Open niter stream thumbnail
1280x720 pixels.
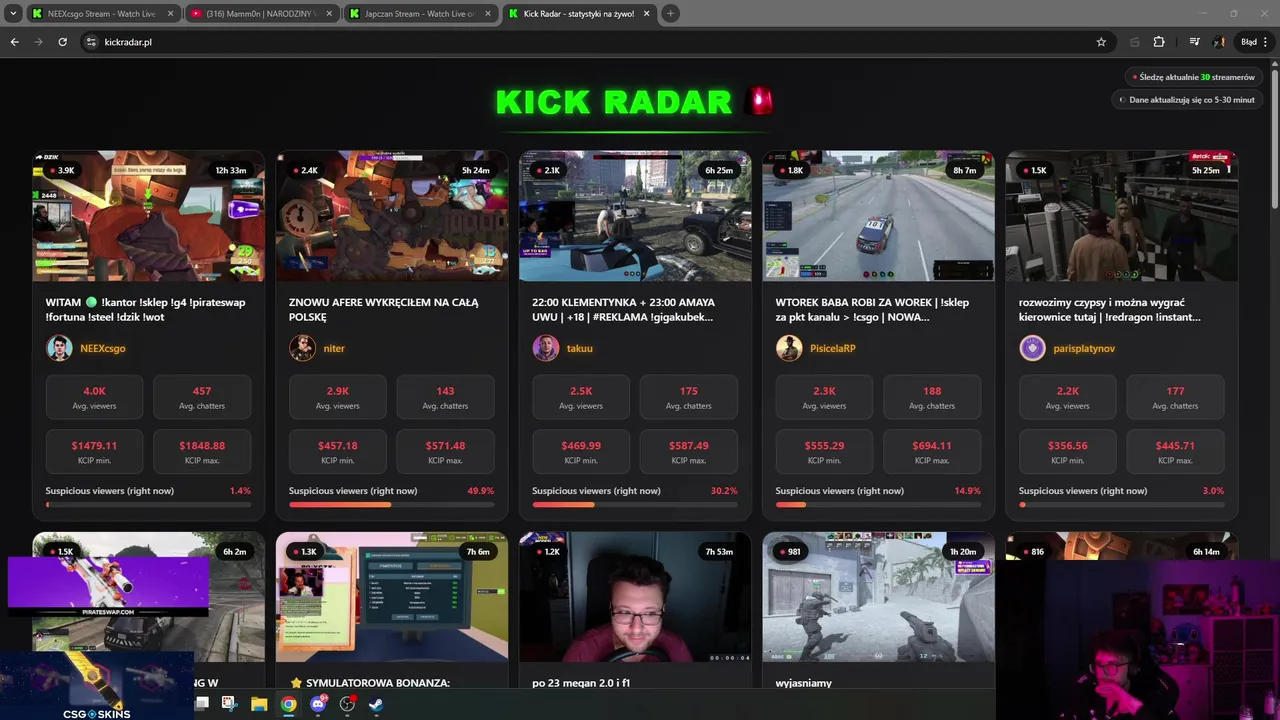(392, 217)
